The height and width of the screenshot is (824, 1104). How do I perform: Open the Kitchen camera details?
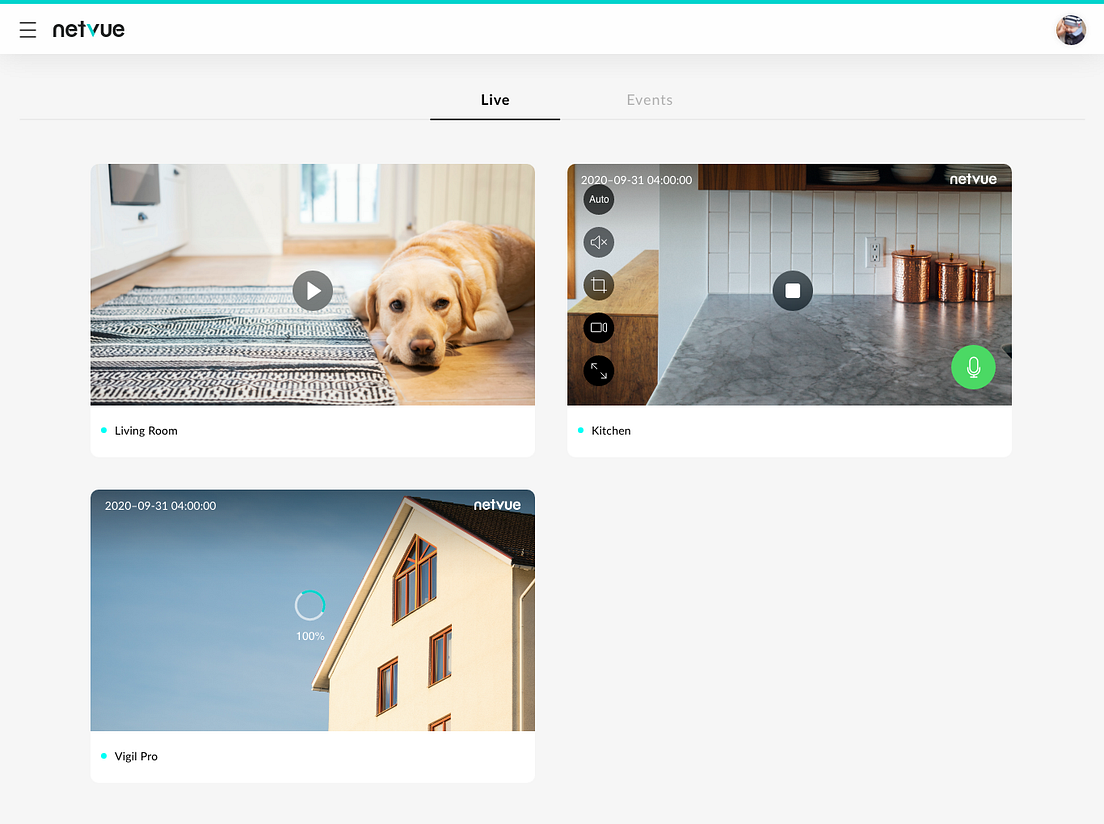click(x=610, y=431)
